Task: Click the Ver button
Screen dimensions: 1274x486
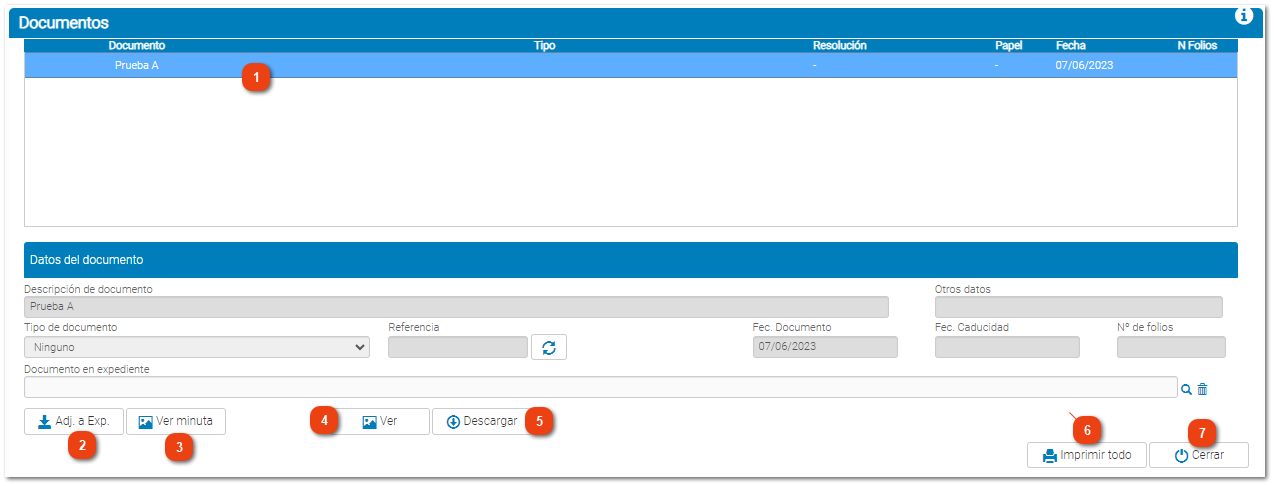Action: click(x=379, y=421)
